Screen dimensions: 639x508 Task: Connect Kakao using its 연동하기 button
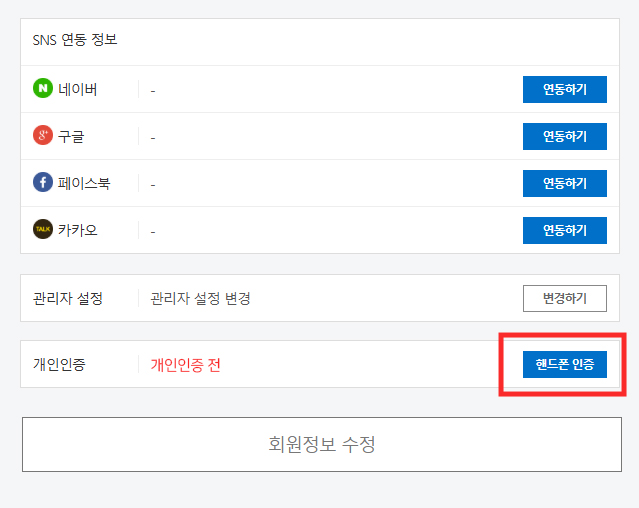pyautogui.click(x=564, y=230)
